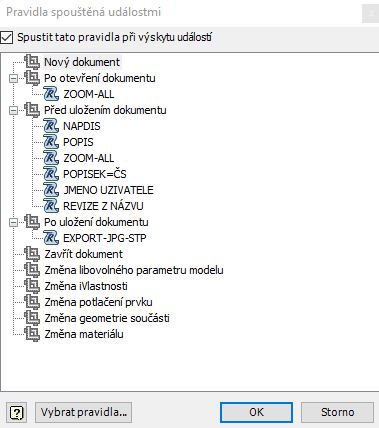Select the Po otevření dokumentu event label
This screenshot has width=379, height=428.
(100, 78)
